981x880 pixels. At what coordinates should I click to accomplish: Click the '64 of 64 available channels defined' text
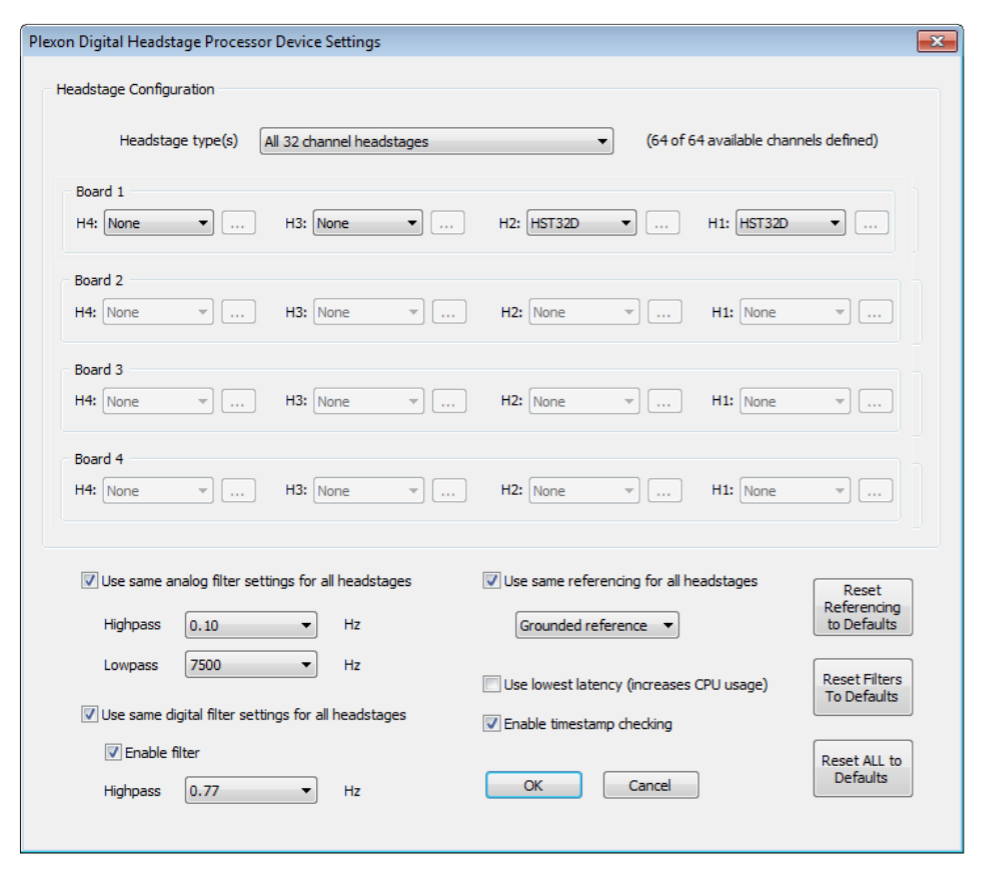[x=762, y=141]
